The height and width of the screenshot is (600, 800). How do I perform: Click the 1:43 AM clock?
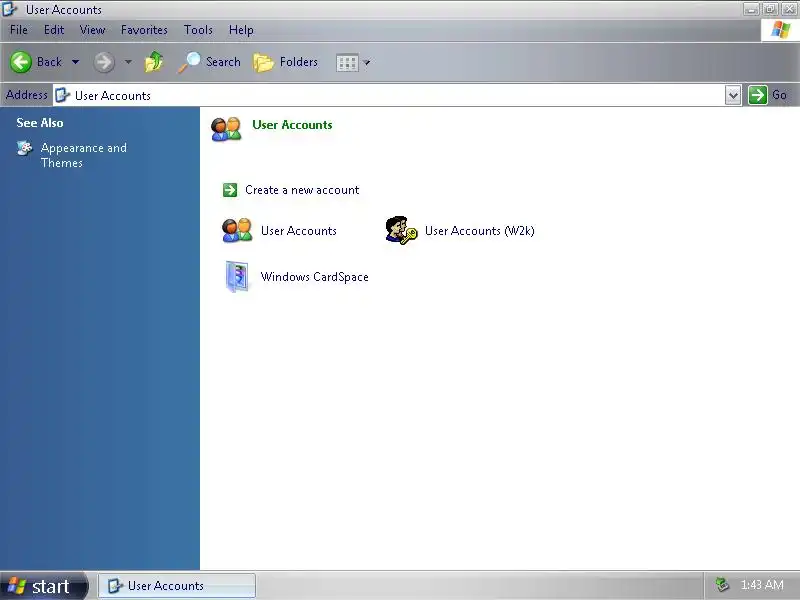(762, 585)
